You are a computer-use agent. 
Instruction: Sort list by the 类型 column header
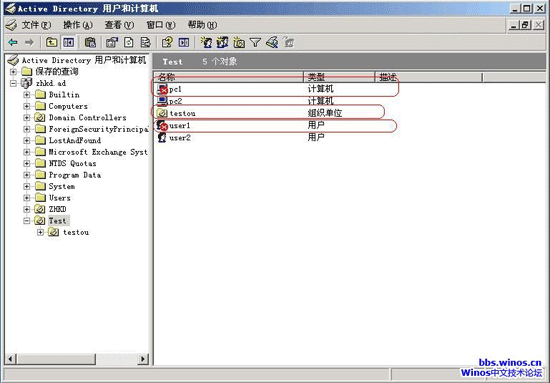[x=339, y=77]
